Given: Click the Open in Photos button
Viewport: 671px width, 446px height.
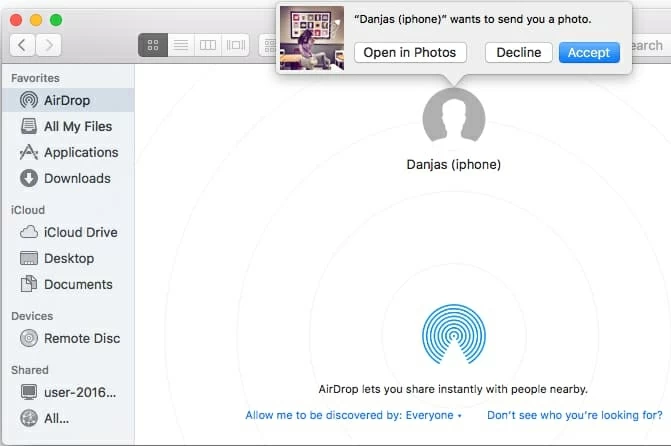Looking at the screenshot, I should (x=409, y=53).
